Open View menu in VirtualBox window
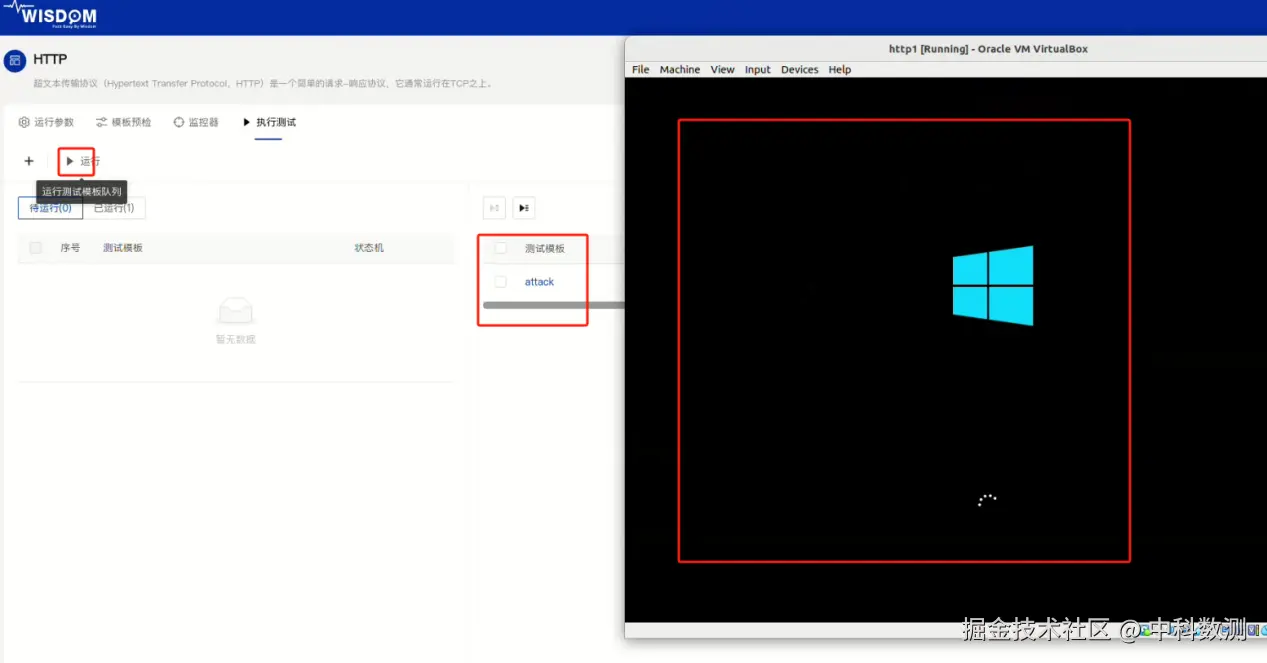The height and width of the screenshot is (663, 1267). tap(723, 70)
